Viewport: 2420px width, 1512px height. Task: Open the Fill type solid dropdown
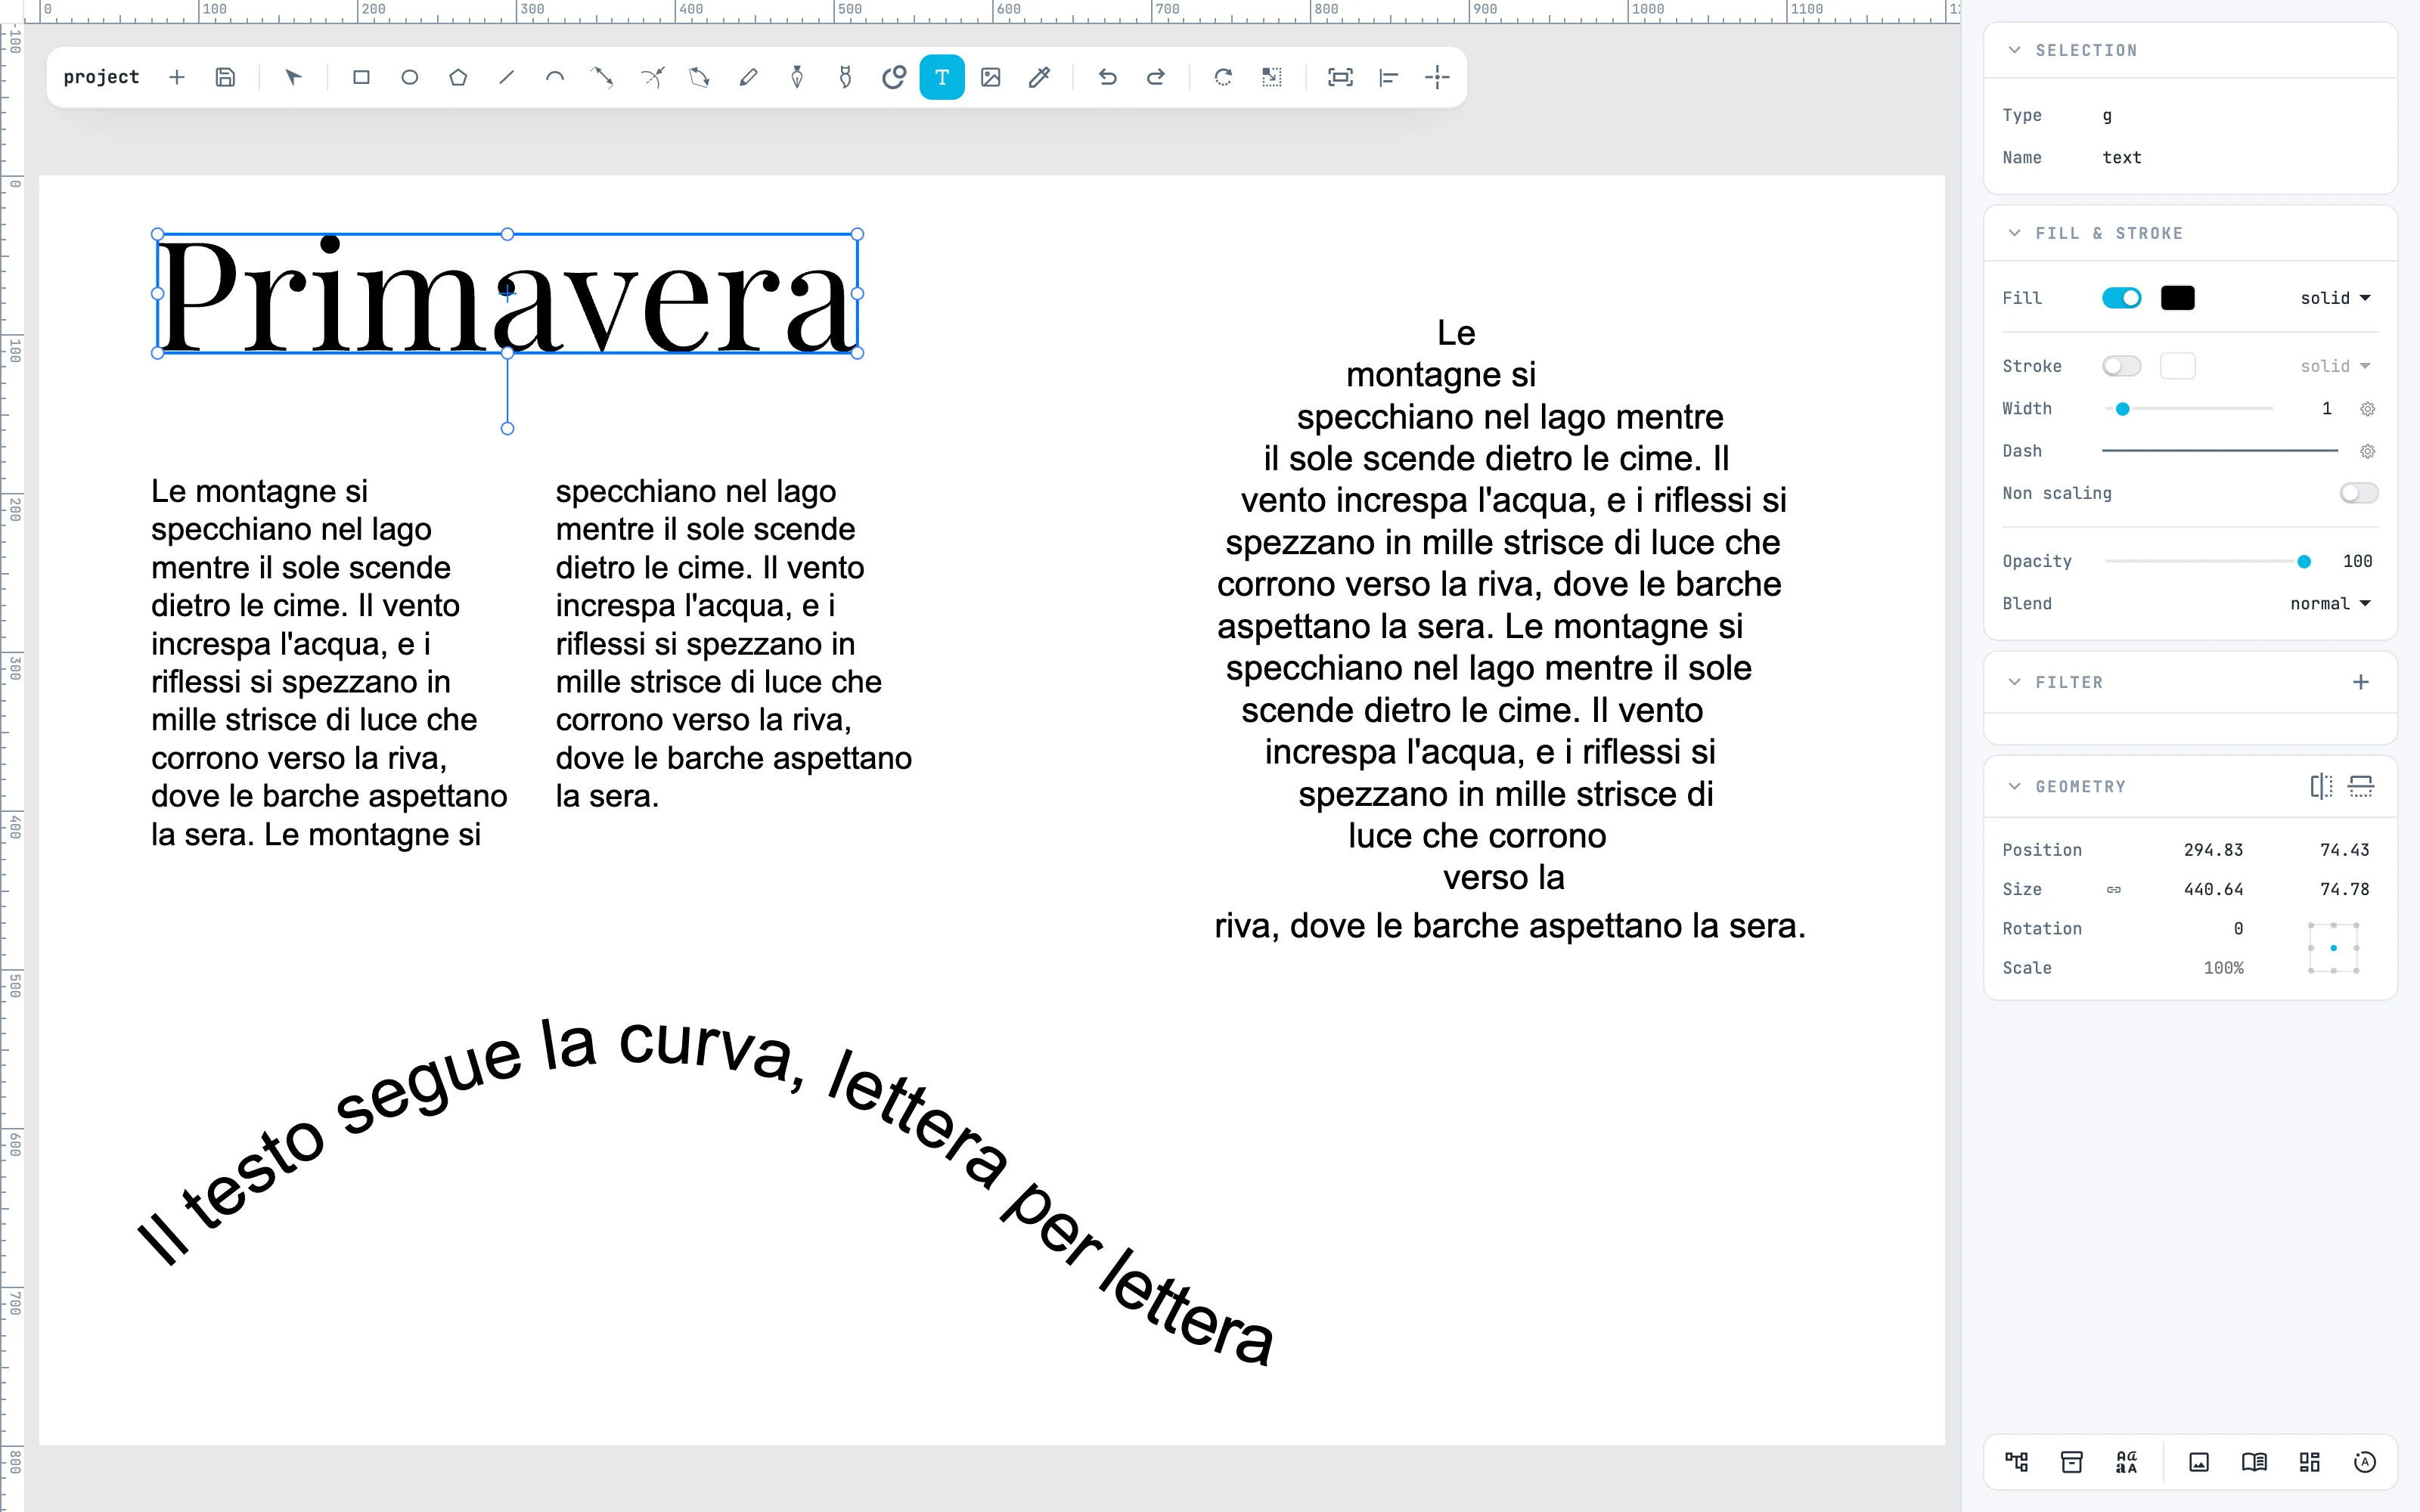tap(2335, 298)
